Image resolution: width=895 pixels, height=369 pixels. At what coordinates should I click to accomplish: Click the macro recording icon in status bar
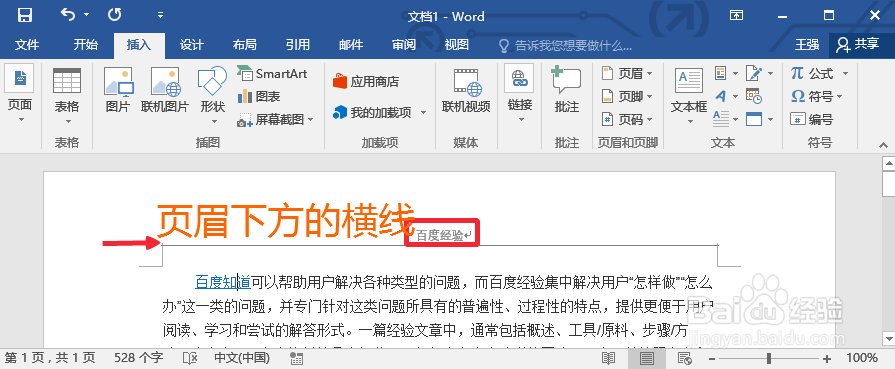[x=296, y=358]
